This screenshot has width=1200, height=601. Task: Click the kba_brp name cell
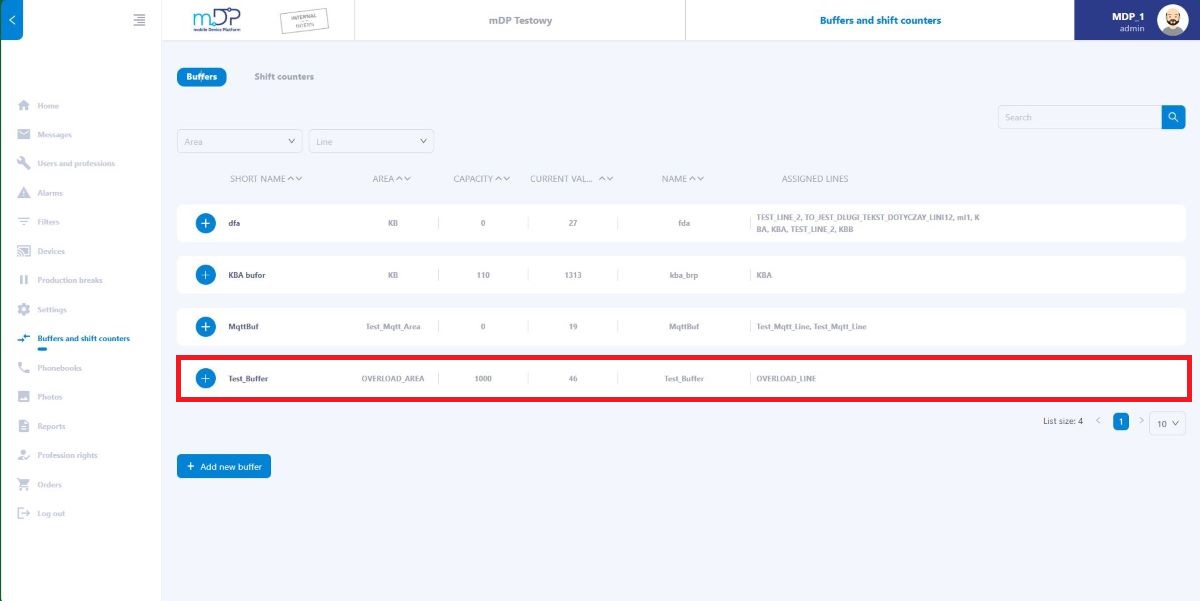685,275
